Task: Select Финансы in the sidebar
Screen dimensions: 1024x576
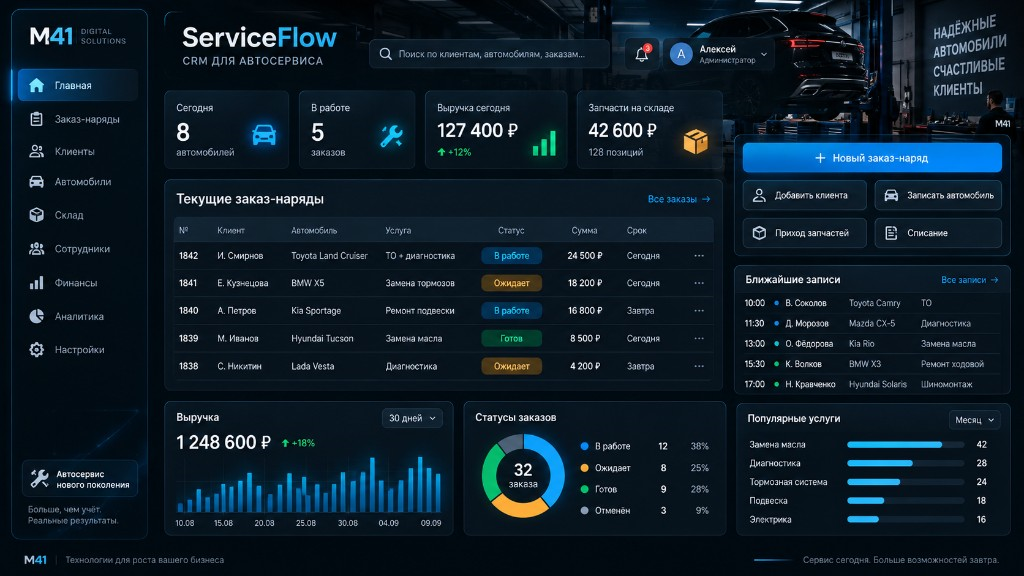Action: pyautogui.click(x=78, y=283)
